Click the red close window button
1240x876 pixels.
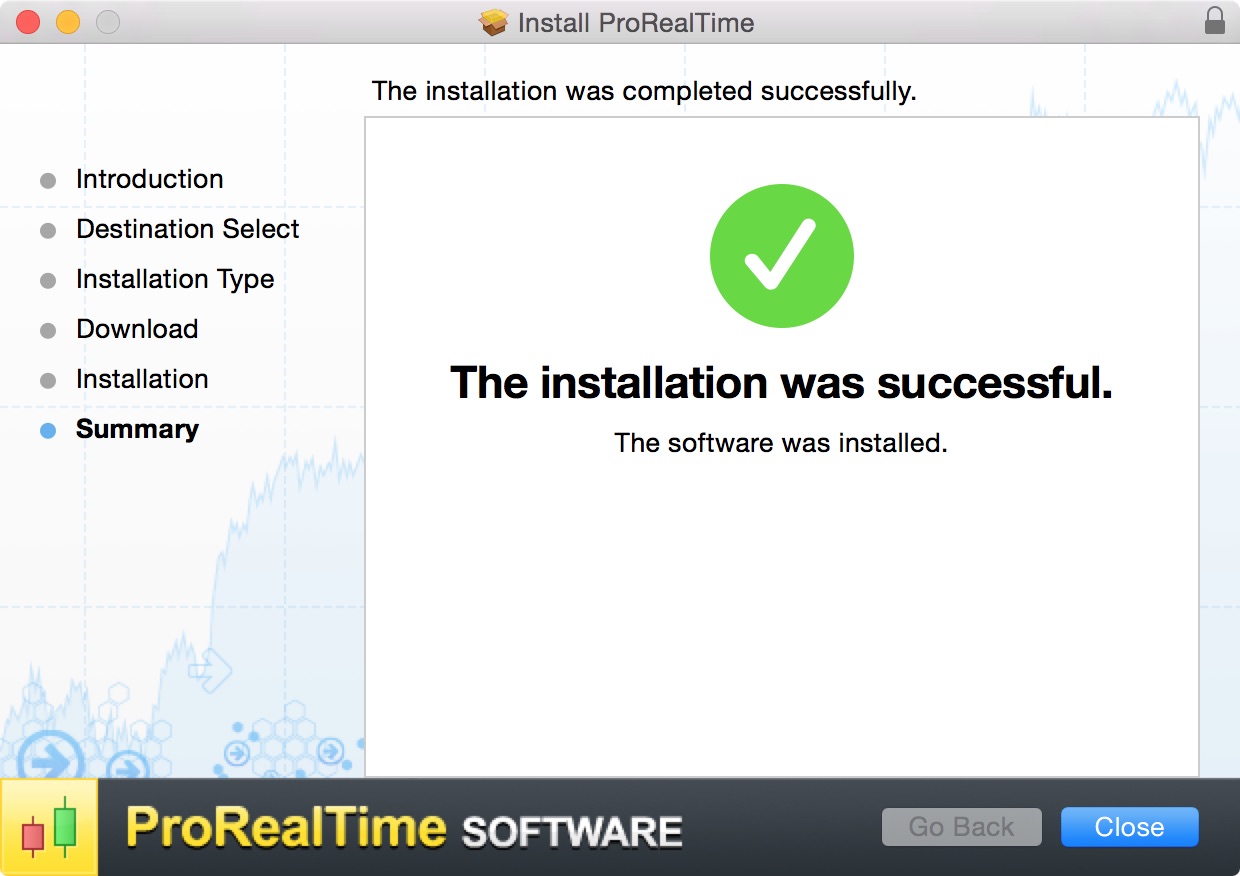pos(28,22)
